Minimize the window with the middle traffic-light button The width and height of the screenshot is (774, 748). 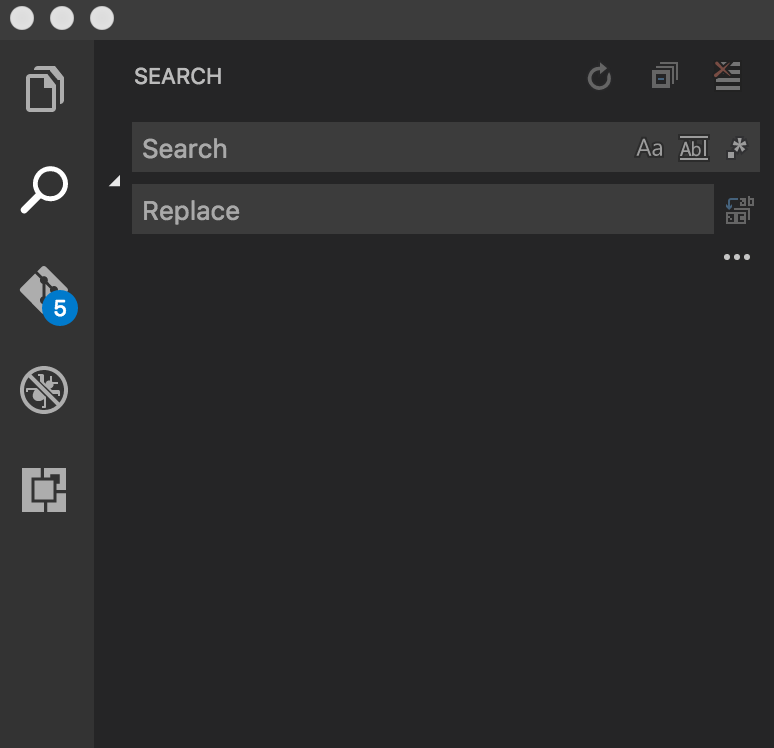click(62, 18)
